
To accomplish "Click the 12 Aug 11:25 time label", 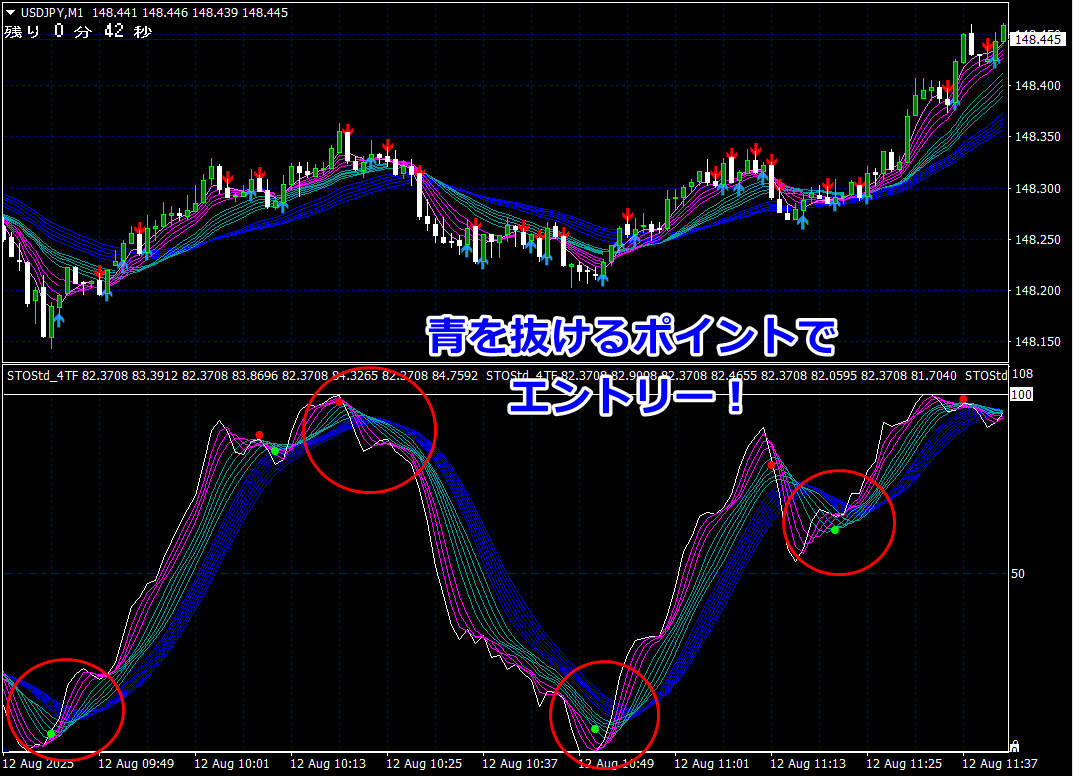I will coord(904,764).
